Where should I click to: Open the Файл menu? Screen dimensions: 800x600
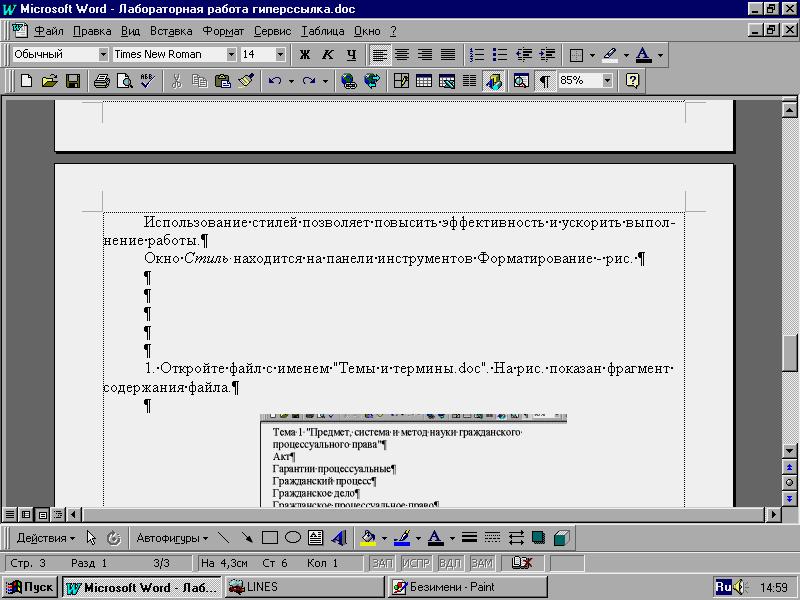(x=48, y=31)
